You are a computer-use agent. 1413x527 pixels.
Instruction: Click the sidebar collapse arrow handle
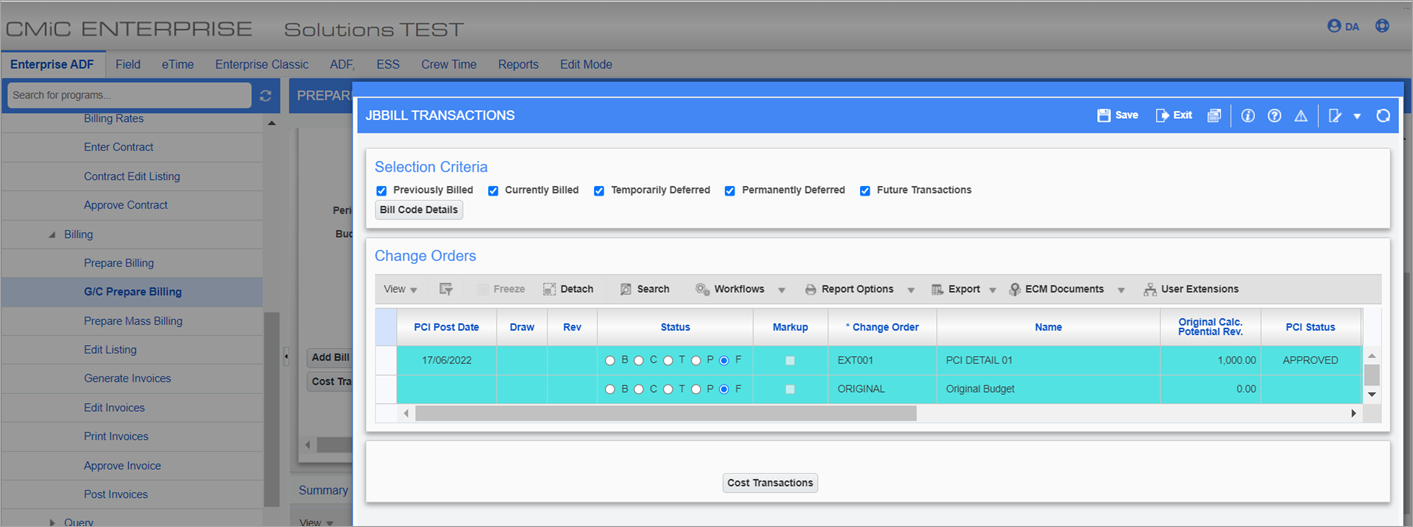click(x=285, y=355)
